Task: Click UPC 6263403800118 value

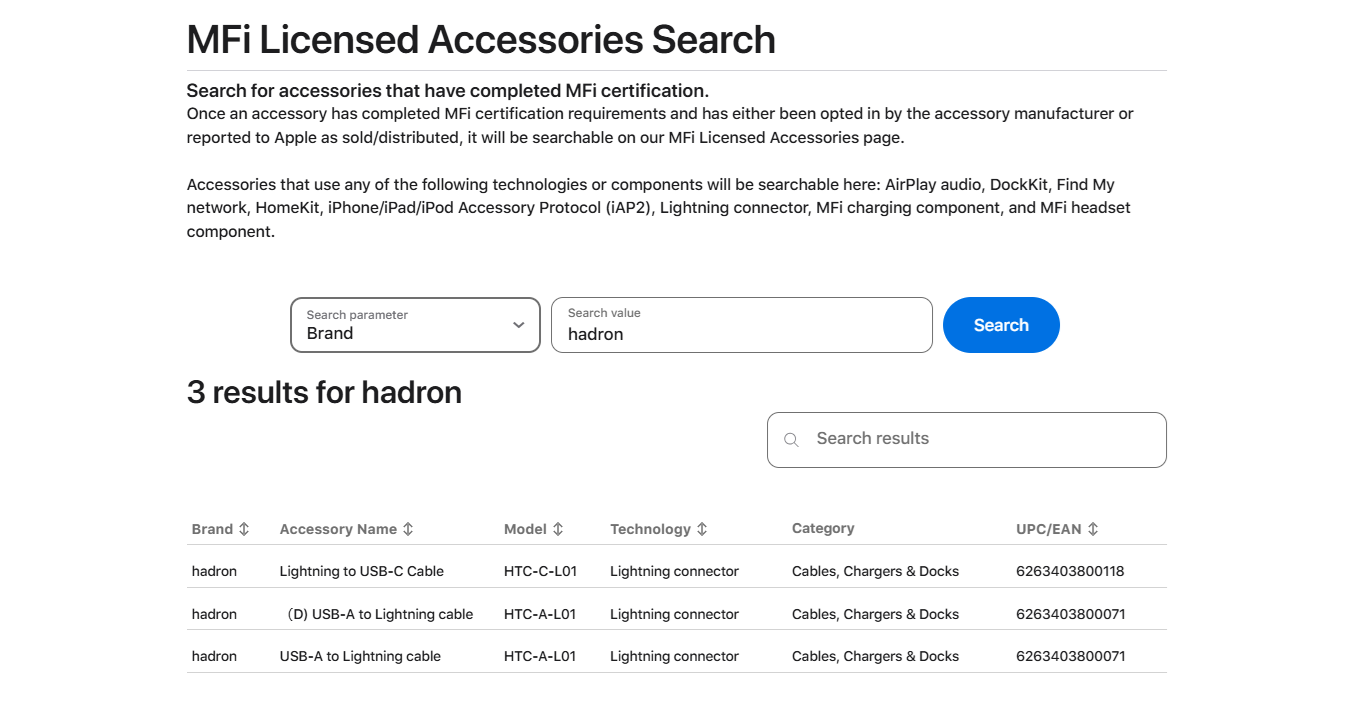Action: click(1070, 572)
